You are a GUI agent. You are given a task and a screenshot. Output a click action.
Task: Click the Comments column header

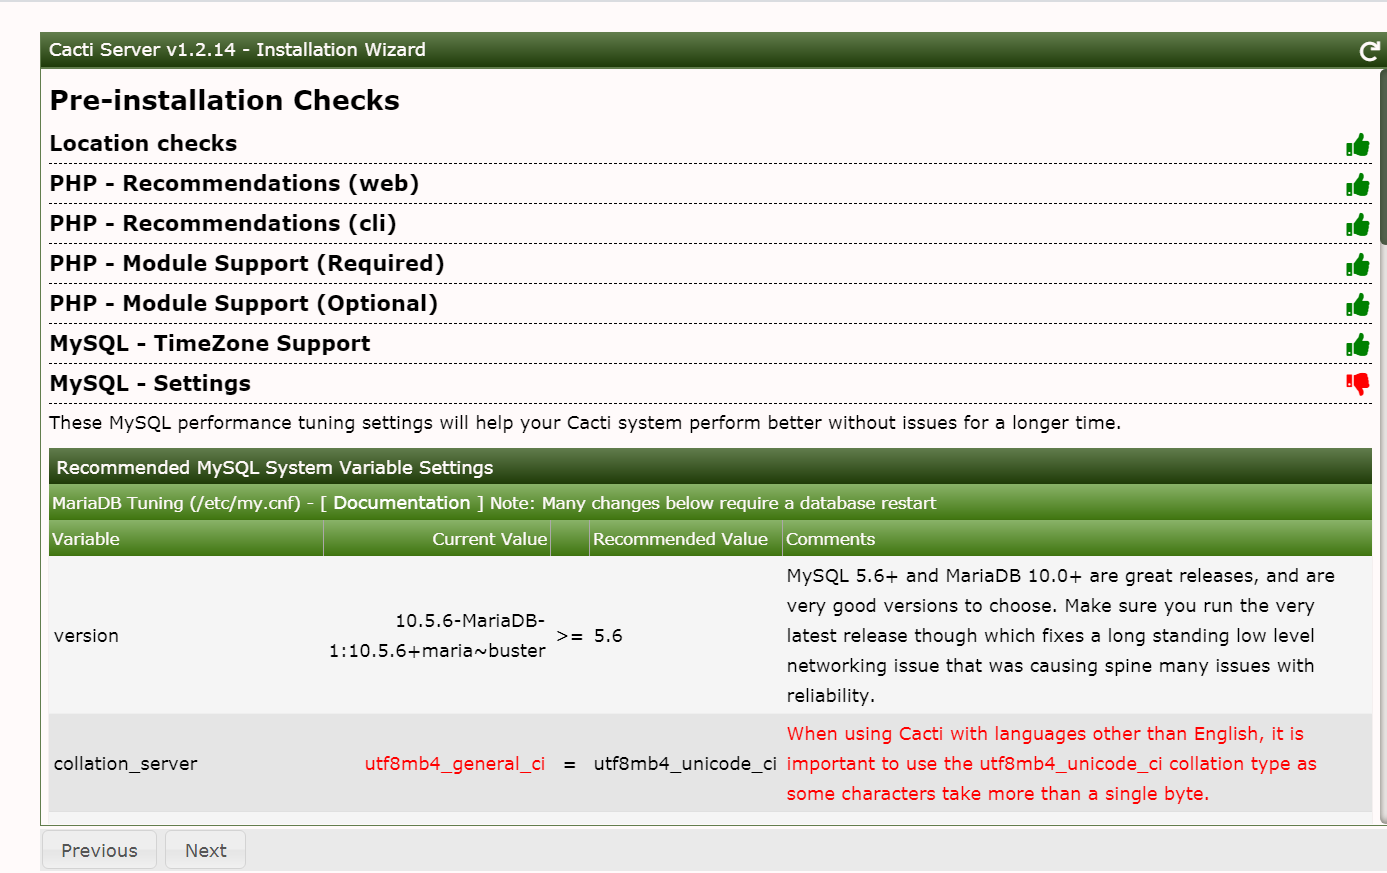pos(1077,539)
